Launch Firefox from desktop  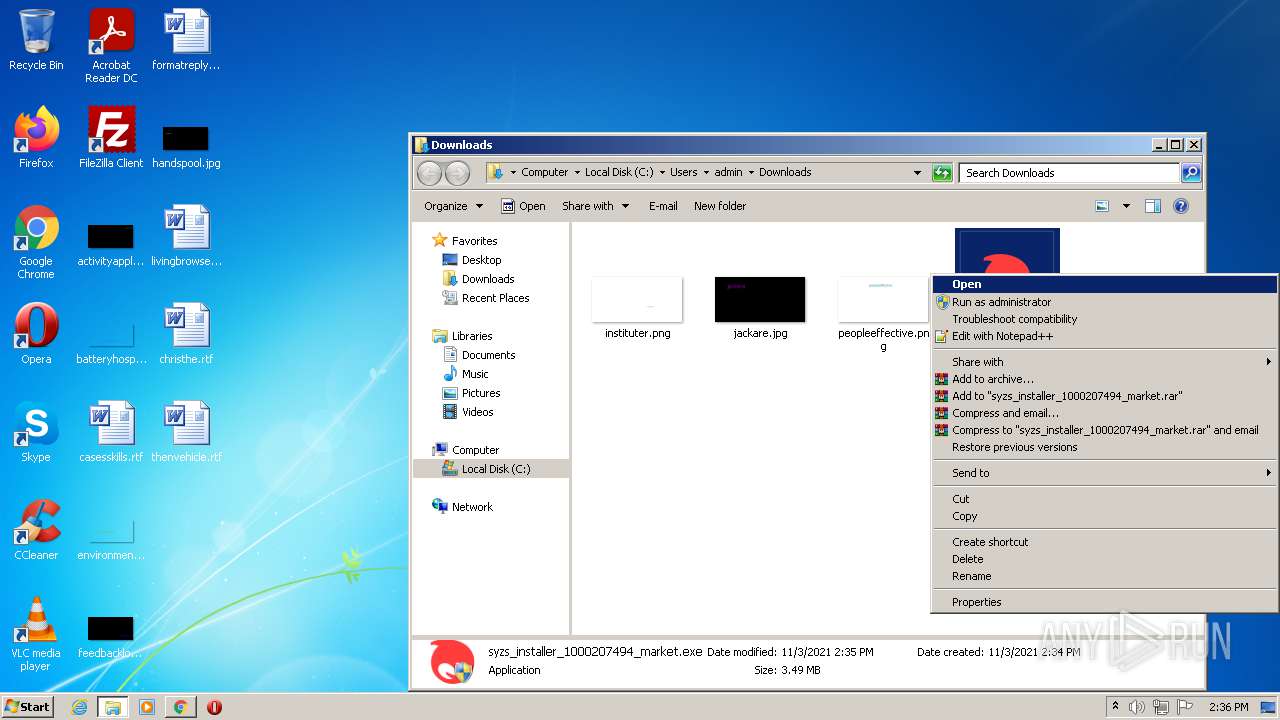[36, 138]
